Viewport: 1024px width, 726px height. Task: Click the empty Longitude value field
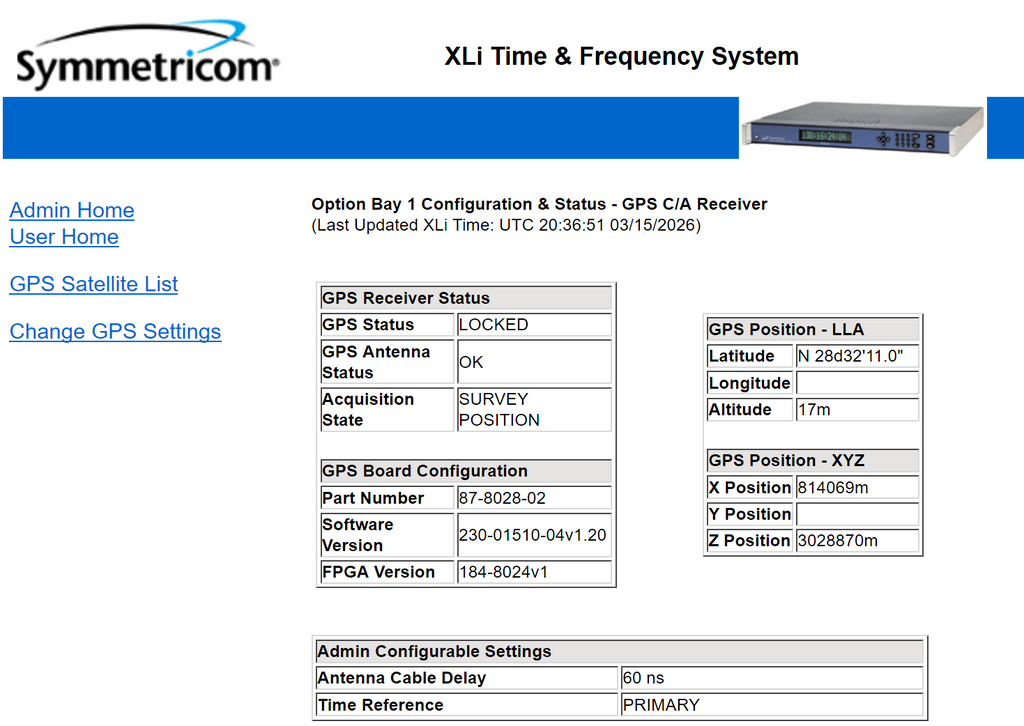[x=856, y=383]
